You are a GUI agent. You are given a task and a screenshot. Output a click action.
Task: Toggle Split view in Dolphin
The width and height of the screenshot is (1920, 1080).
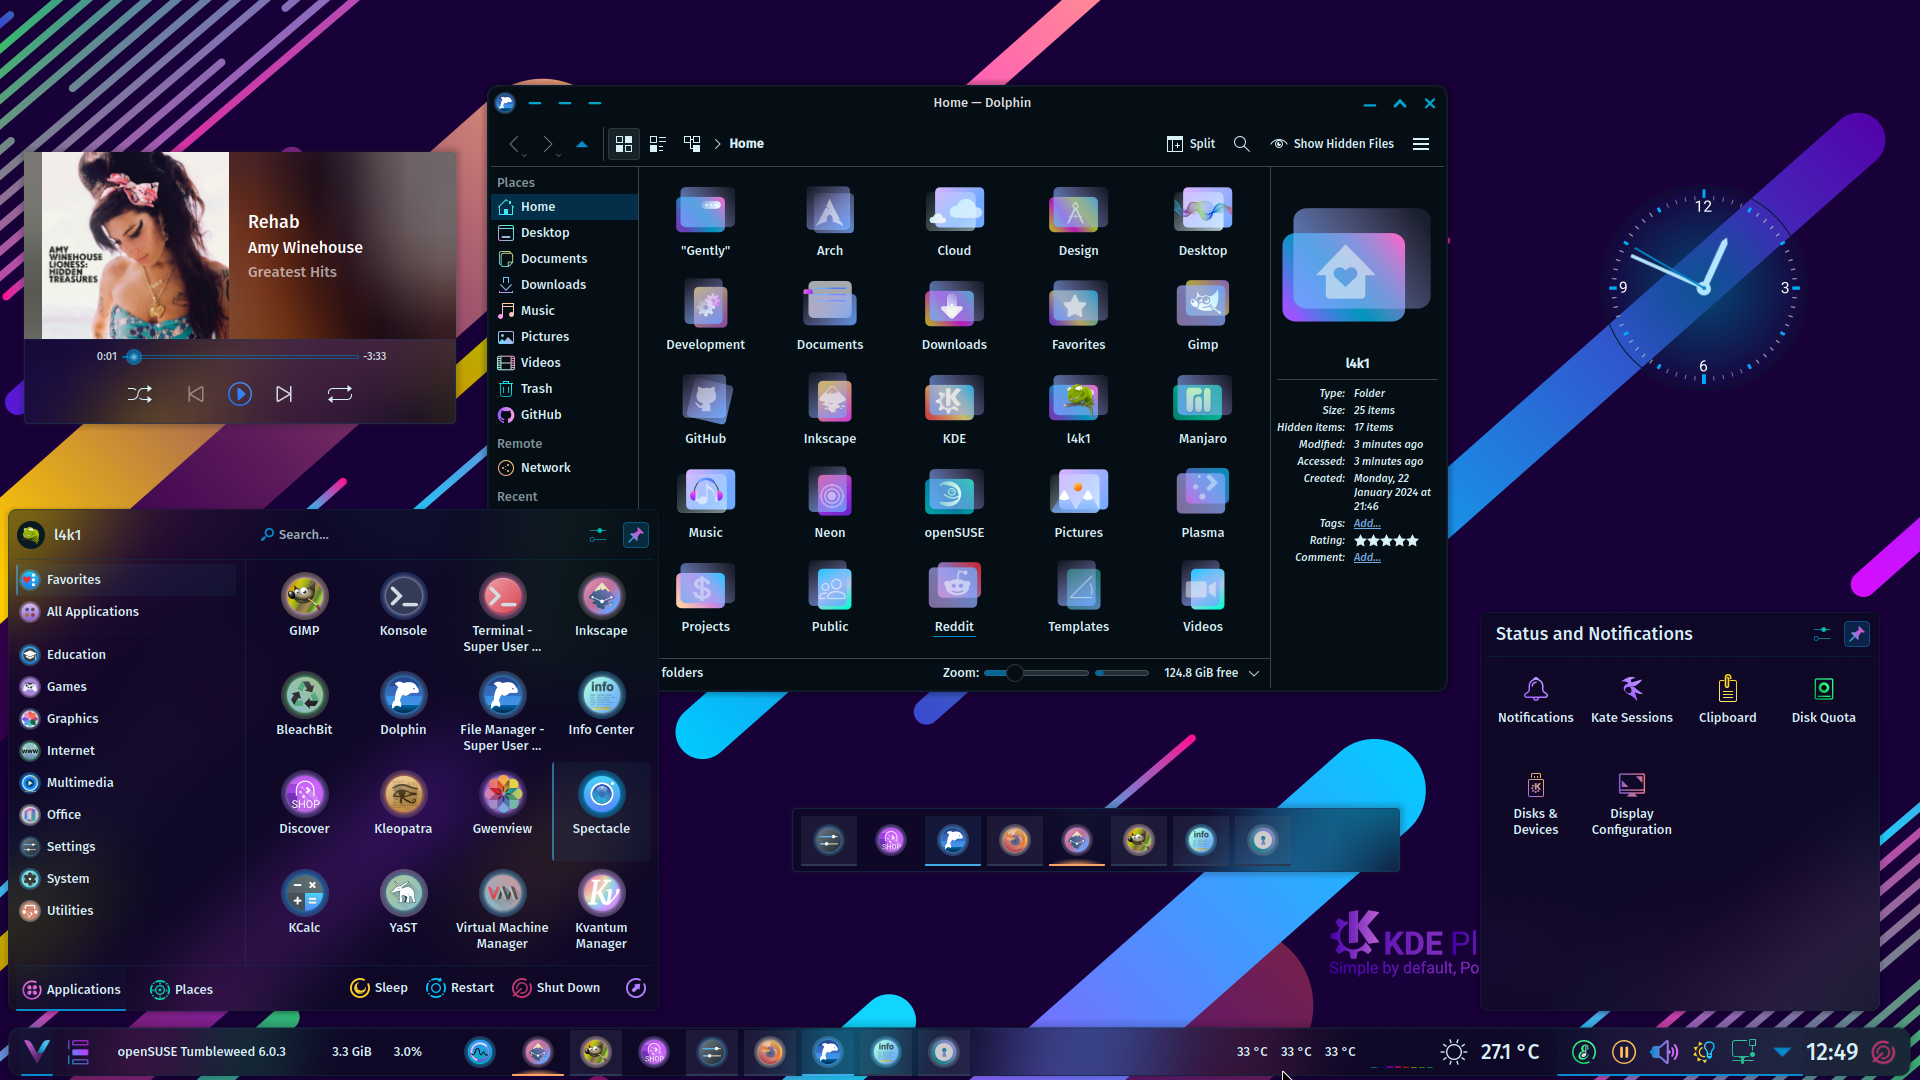click(1190, 144)
